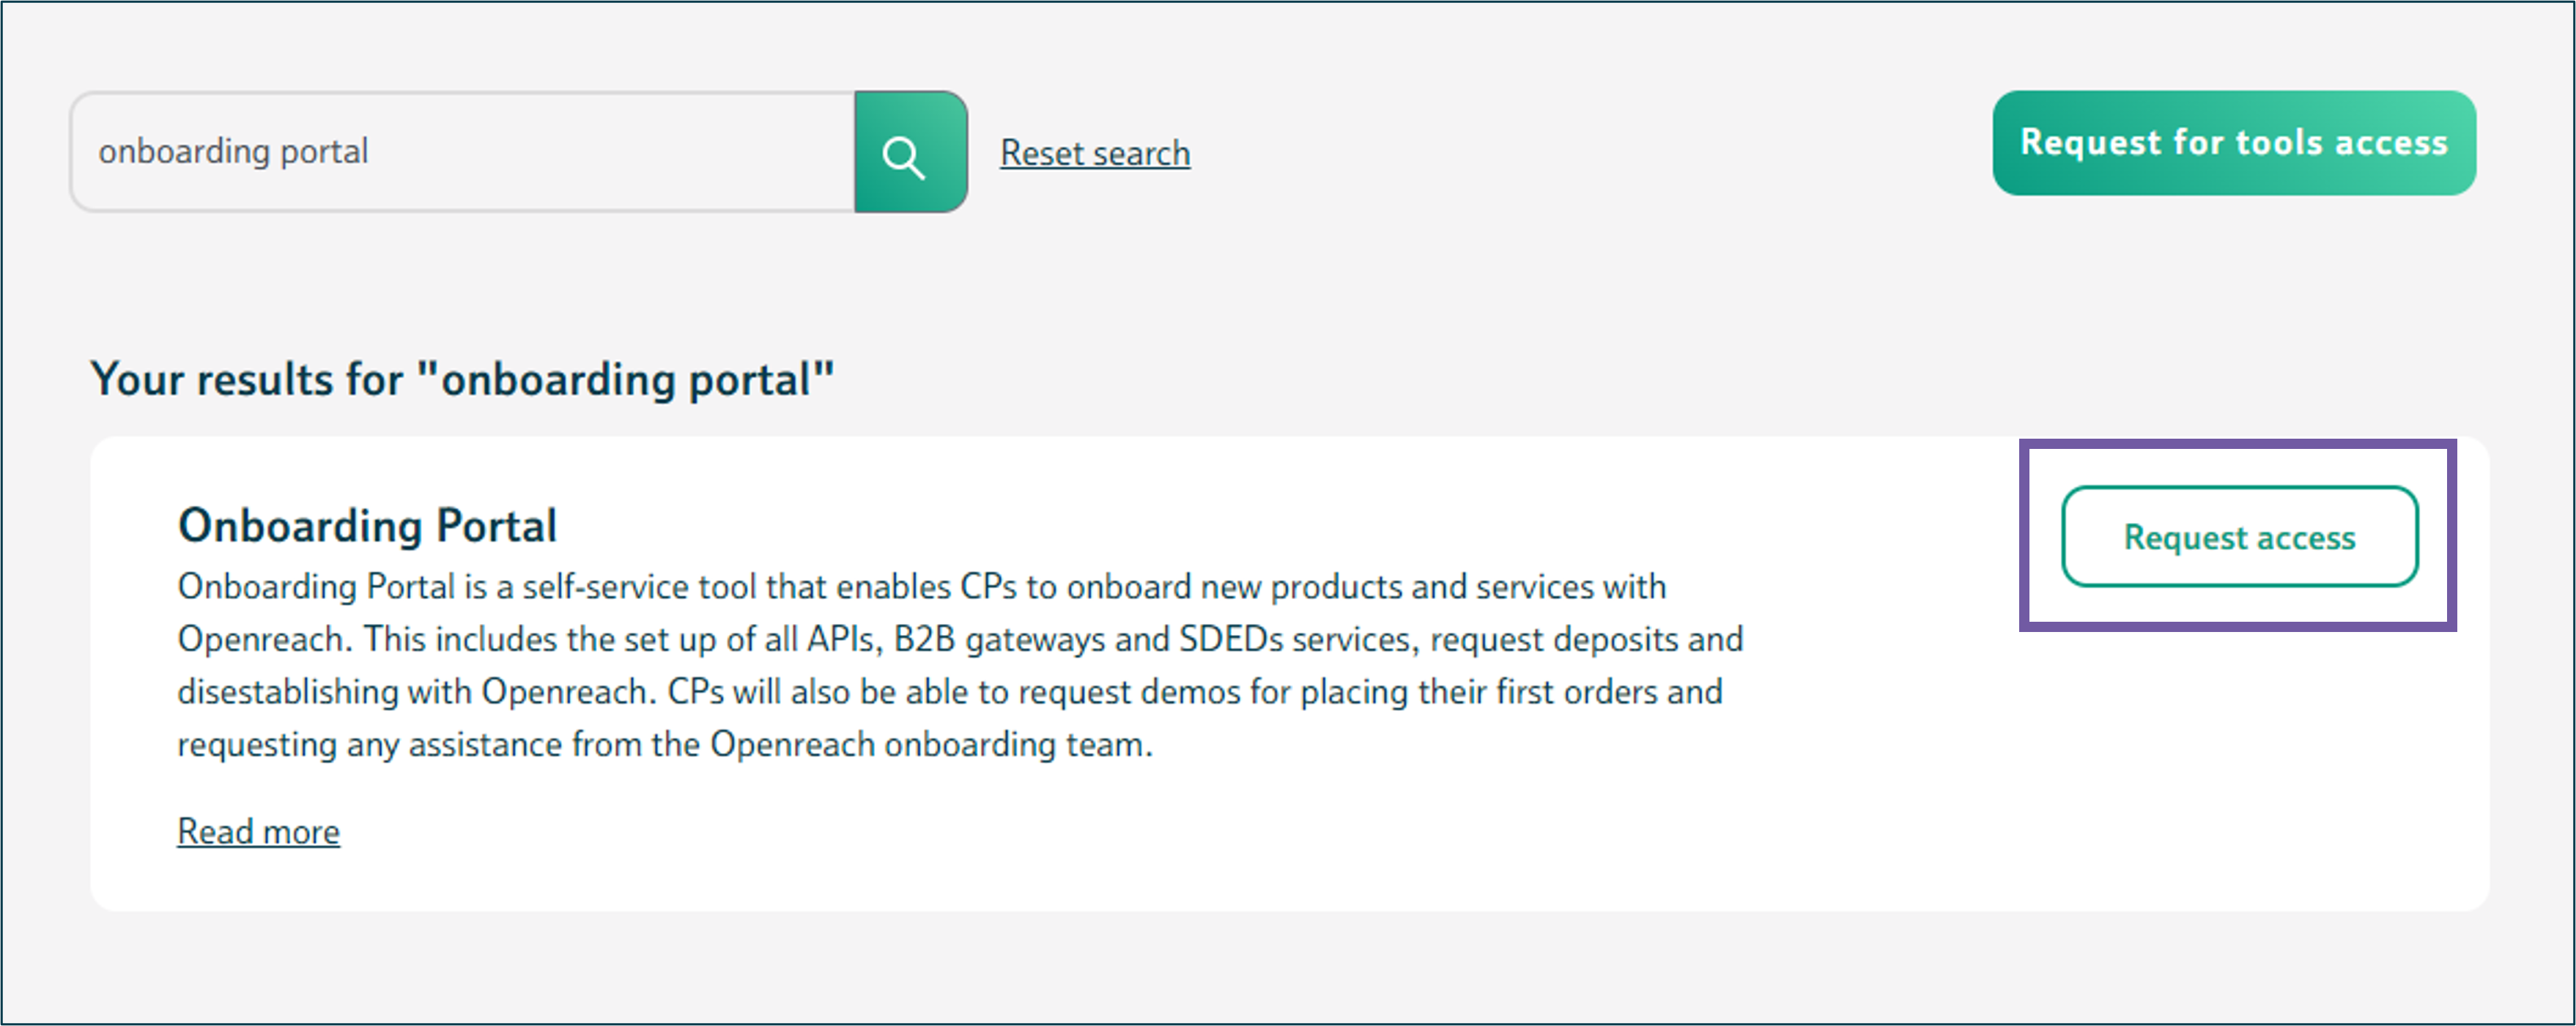Screen dimensions: 2576x1026
Task: Open the Read more link
Action: pos(259,831)
